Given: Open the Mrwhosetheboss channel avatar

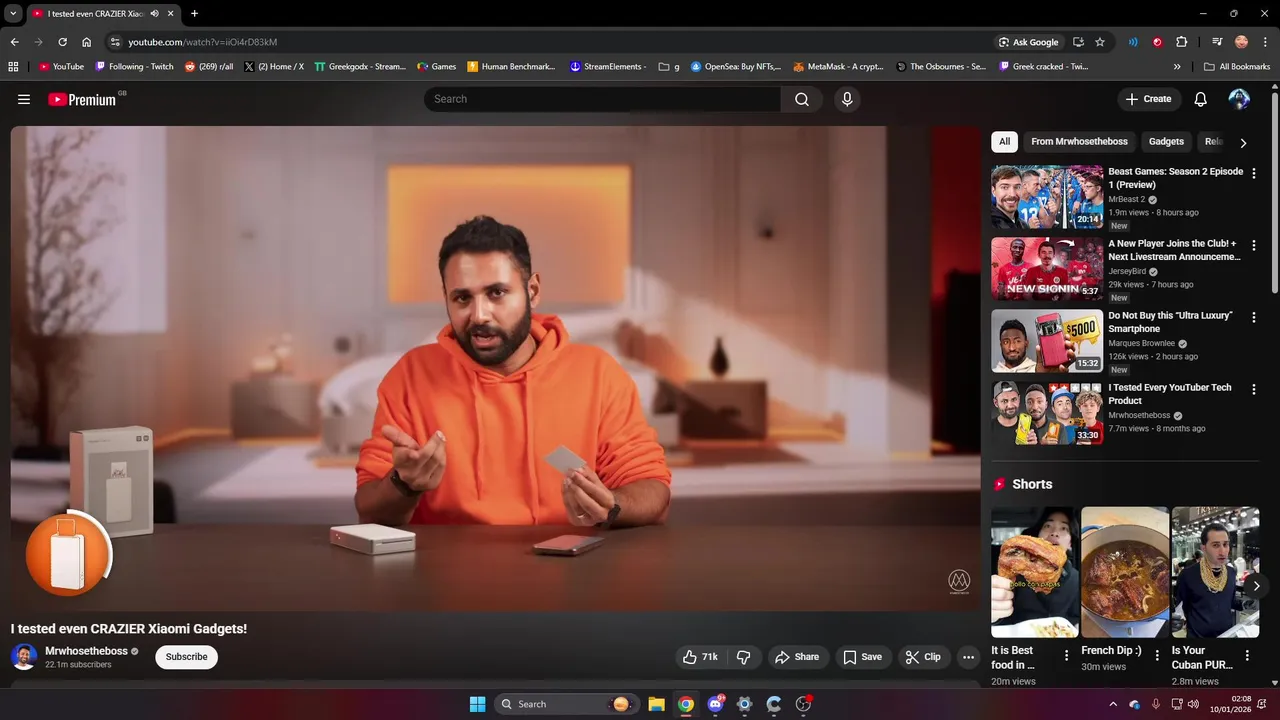Looking at the screenshot, I should click(24, 657).
